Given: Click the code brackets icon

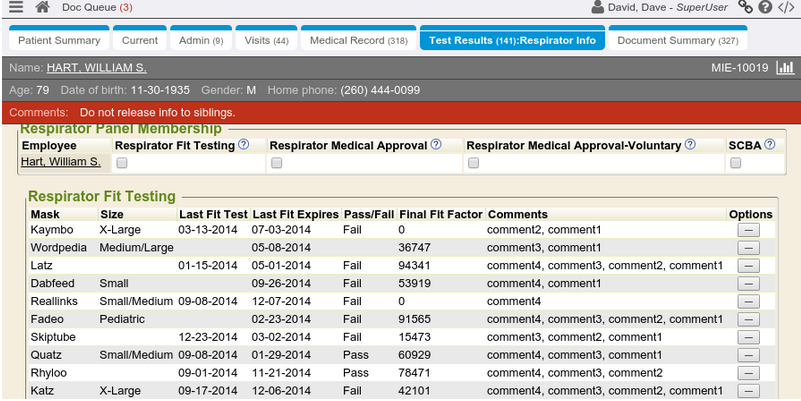Looking at the screenshot, I should point(786,8).
